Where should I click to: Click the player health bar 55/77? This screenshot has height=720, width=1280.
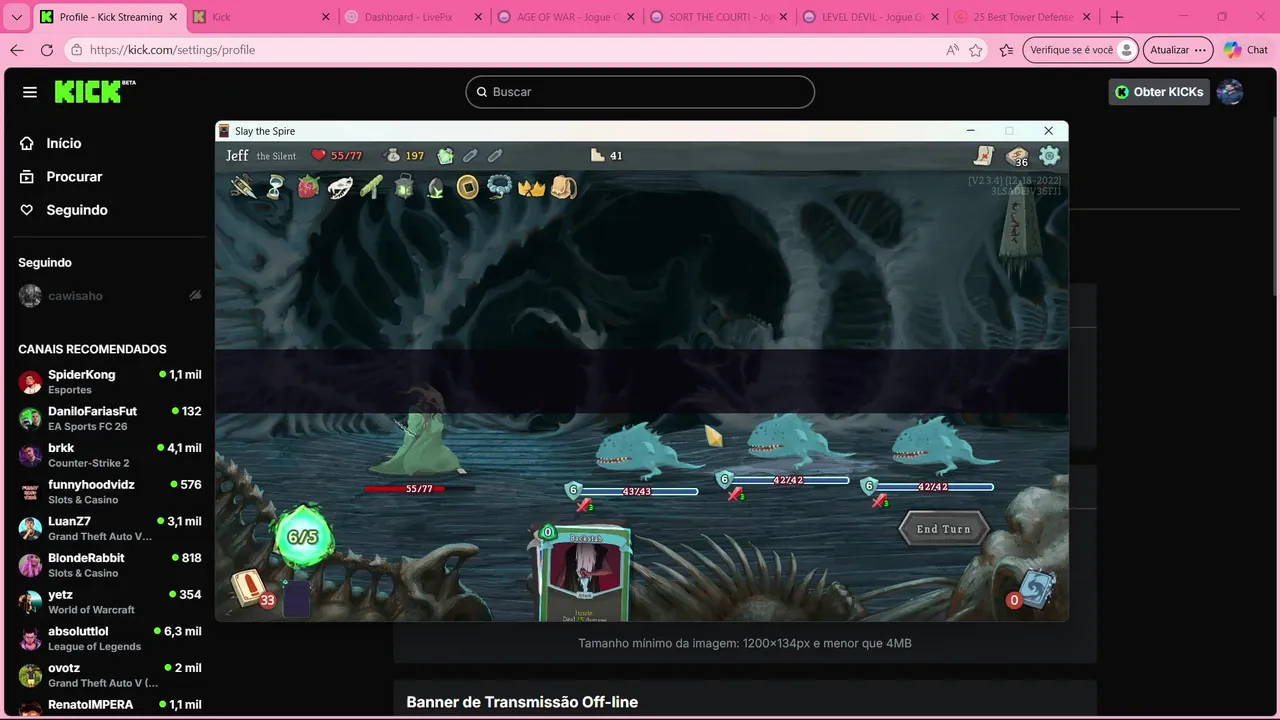tap(419, 489)
